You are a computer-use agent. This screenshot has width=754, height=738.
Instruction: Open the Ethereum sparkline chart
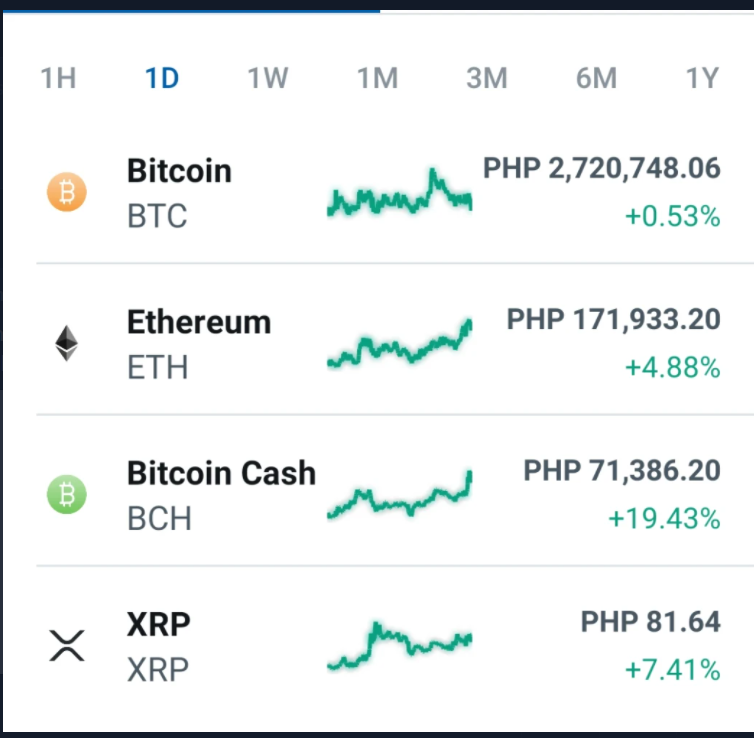399,343
